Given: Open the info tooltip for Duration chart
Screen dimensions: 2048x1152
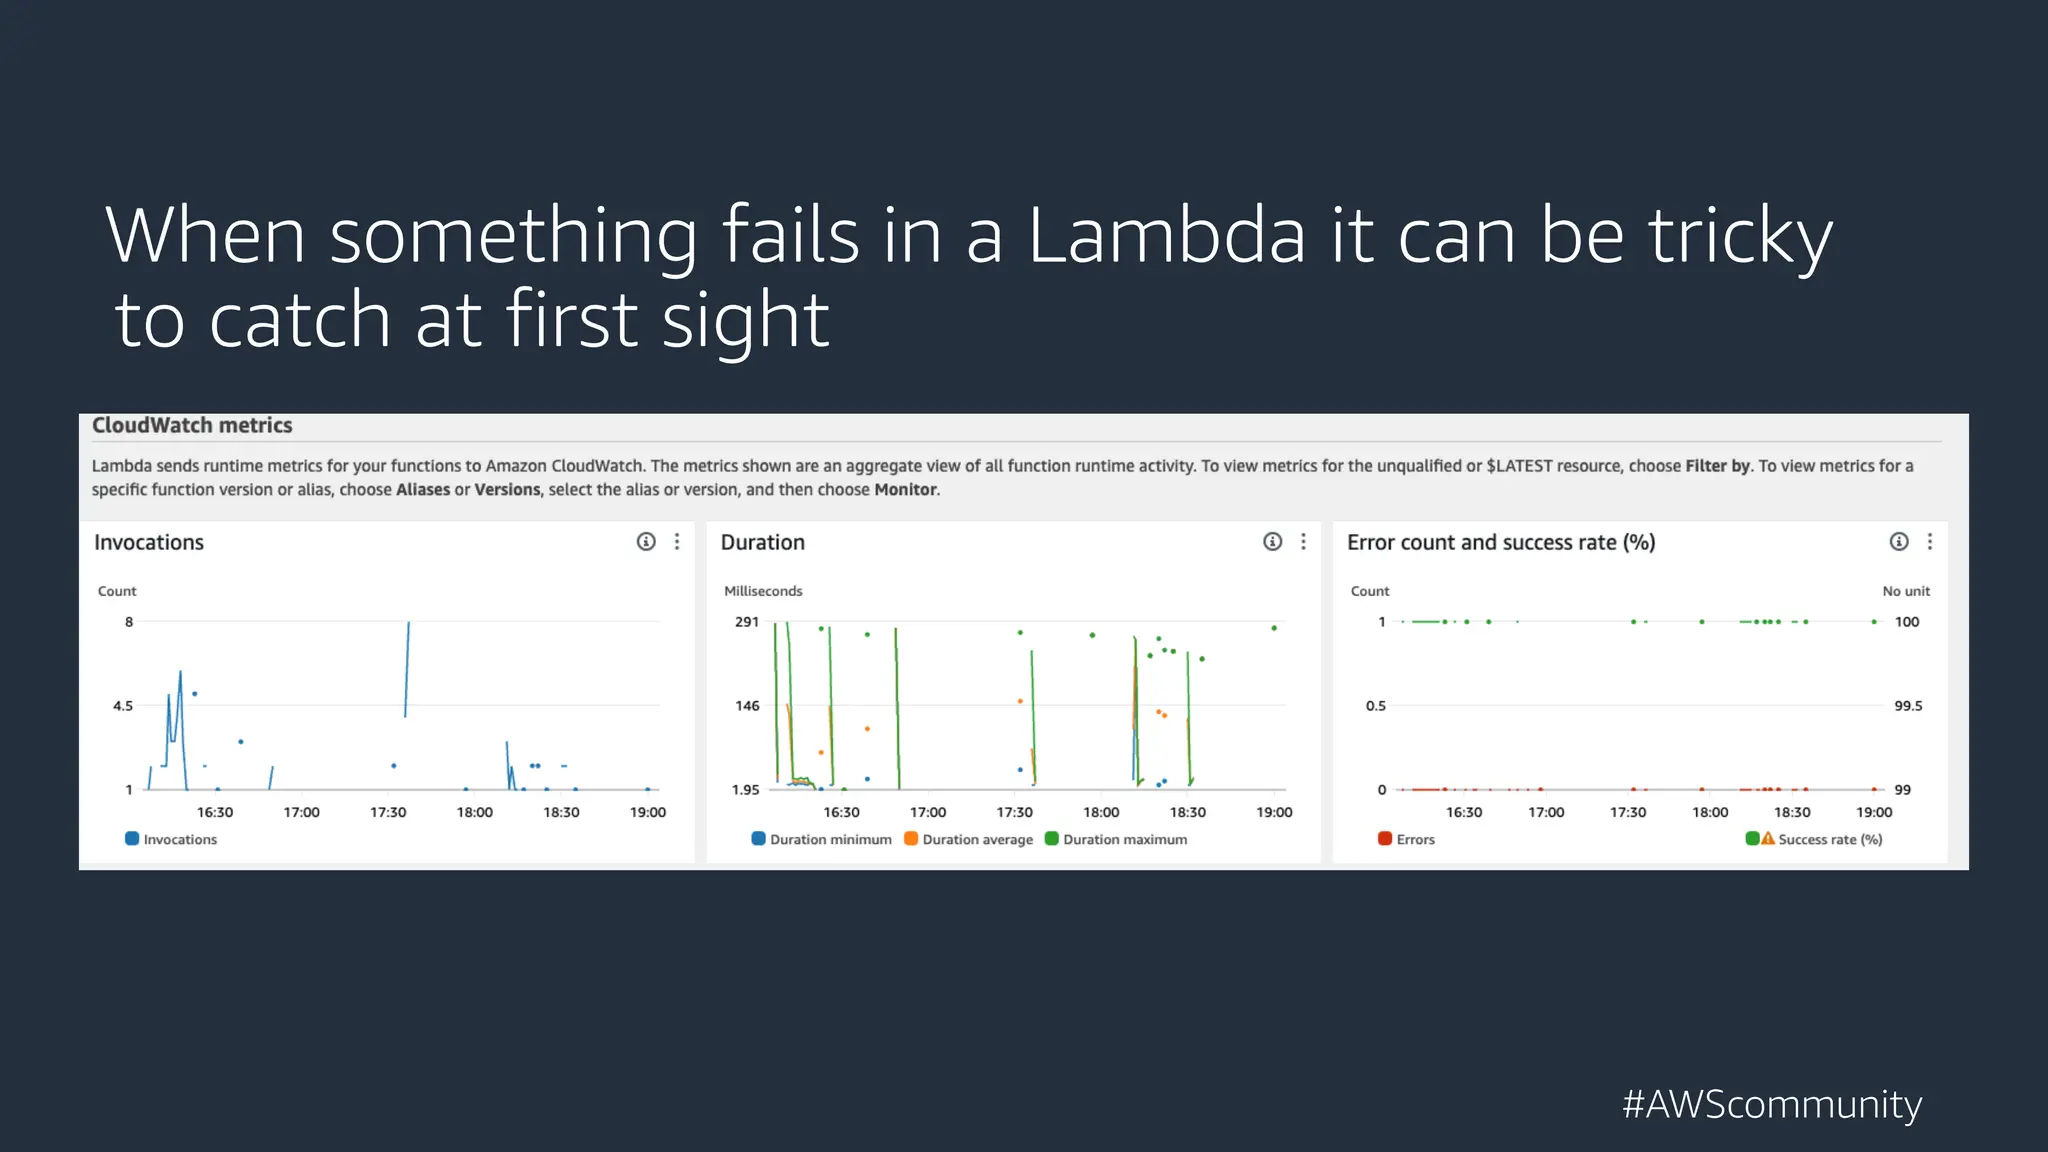Looking at the screenshot, I should [1272, 542].
